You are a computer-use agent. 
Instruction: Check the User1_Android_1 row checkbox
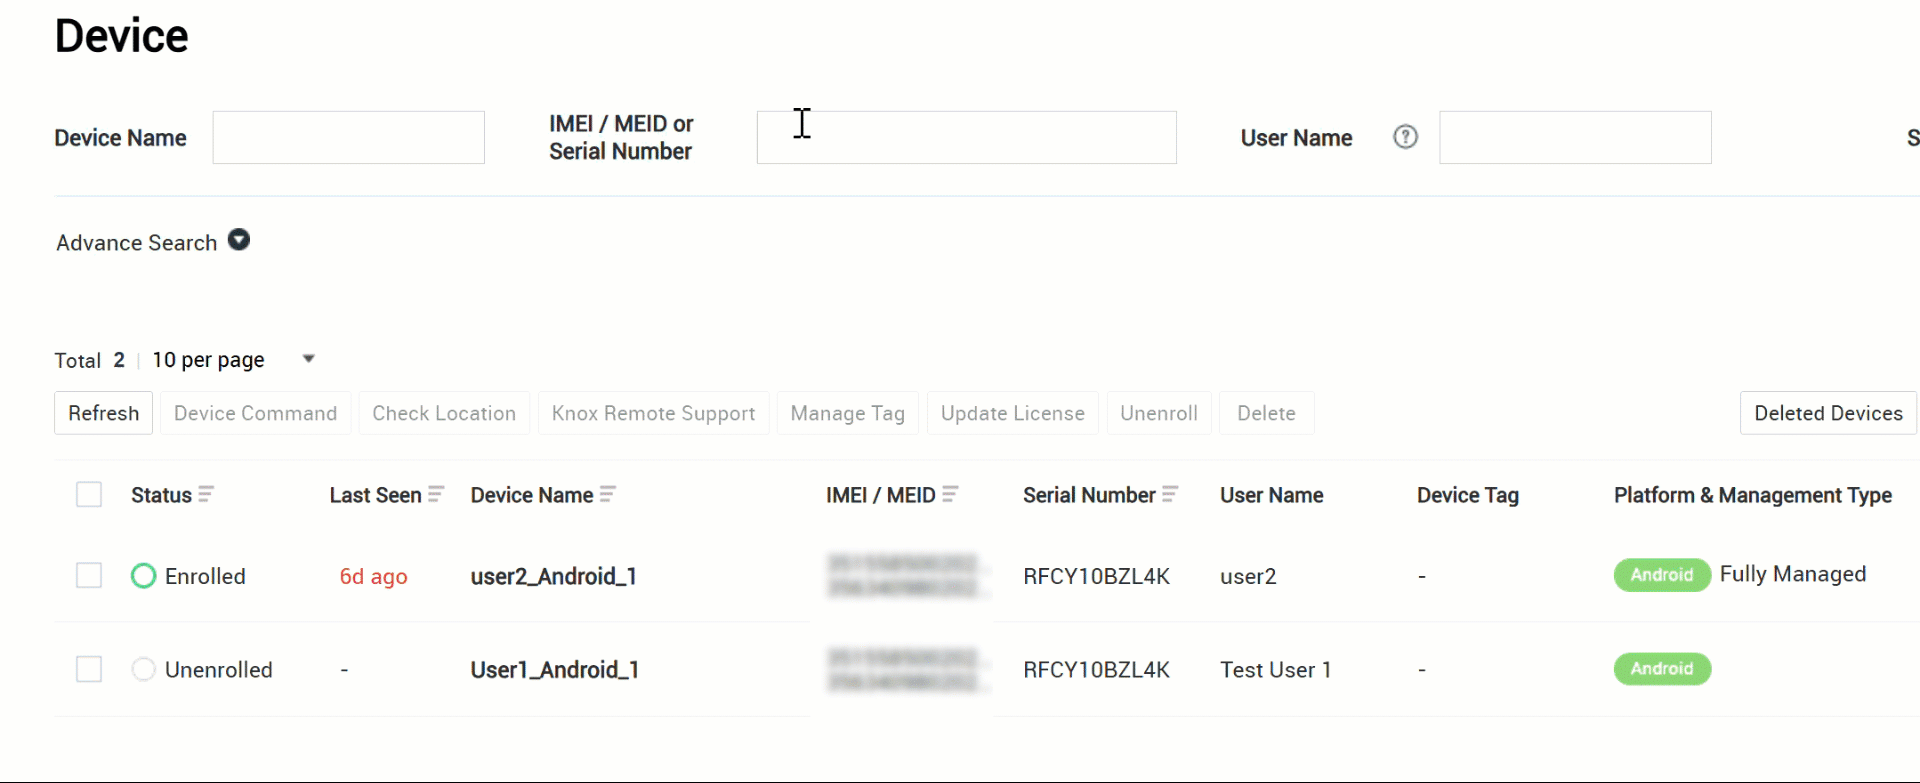(89, 669)
